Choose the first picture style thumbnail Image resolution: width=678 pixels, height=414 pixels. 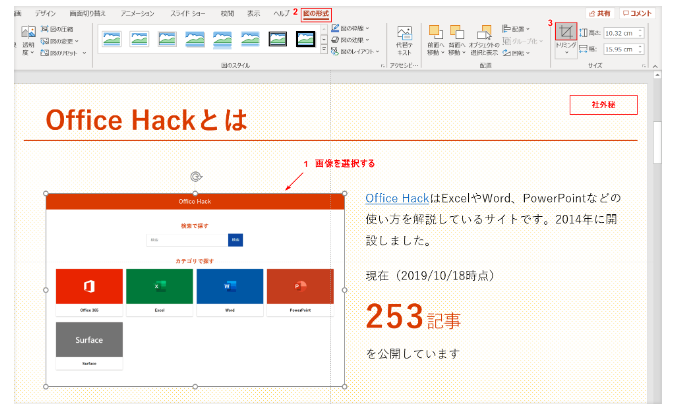point(110,40)
